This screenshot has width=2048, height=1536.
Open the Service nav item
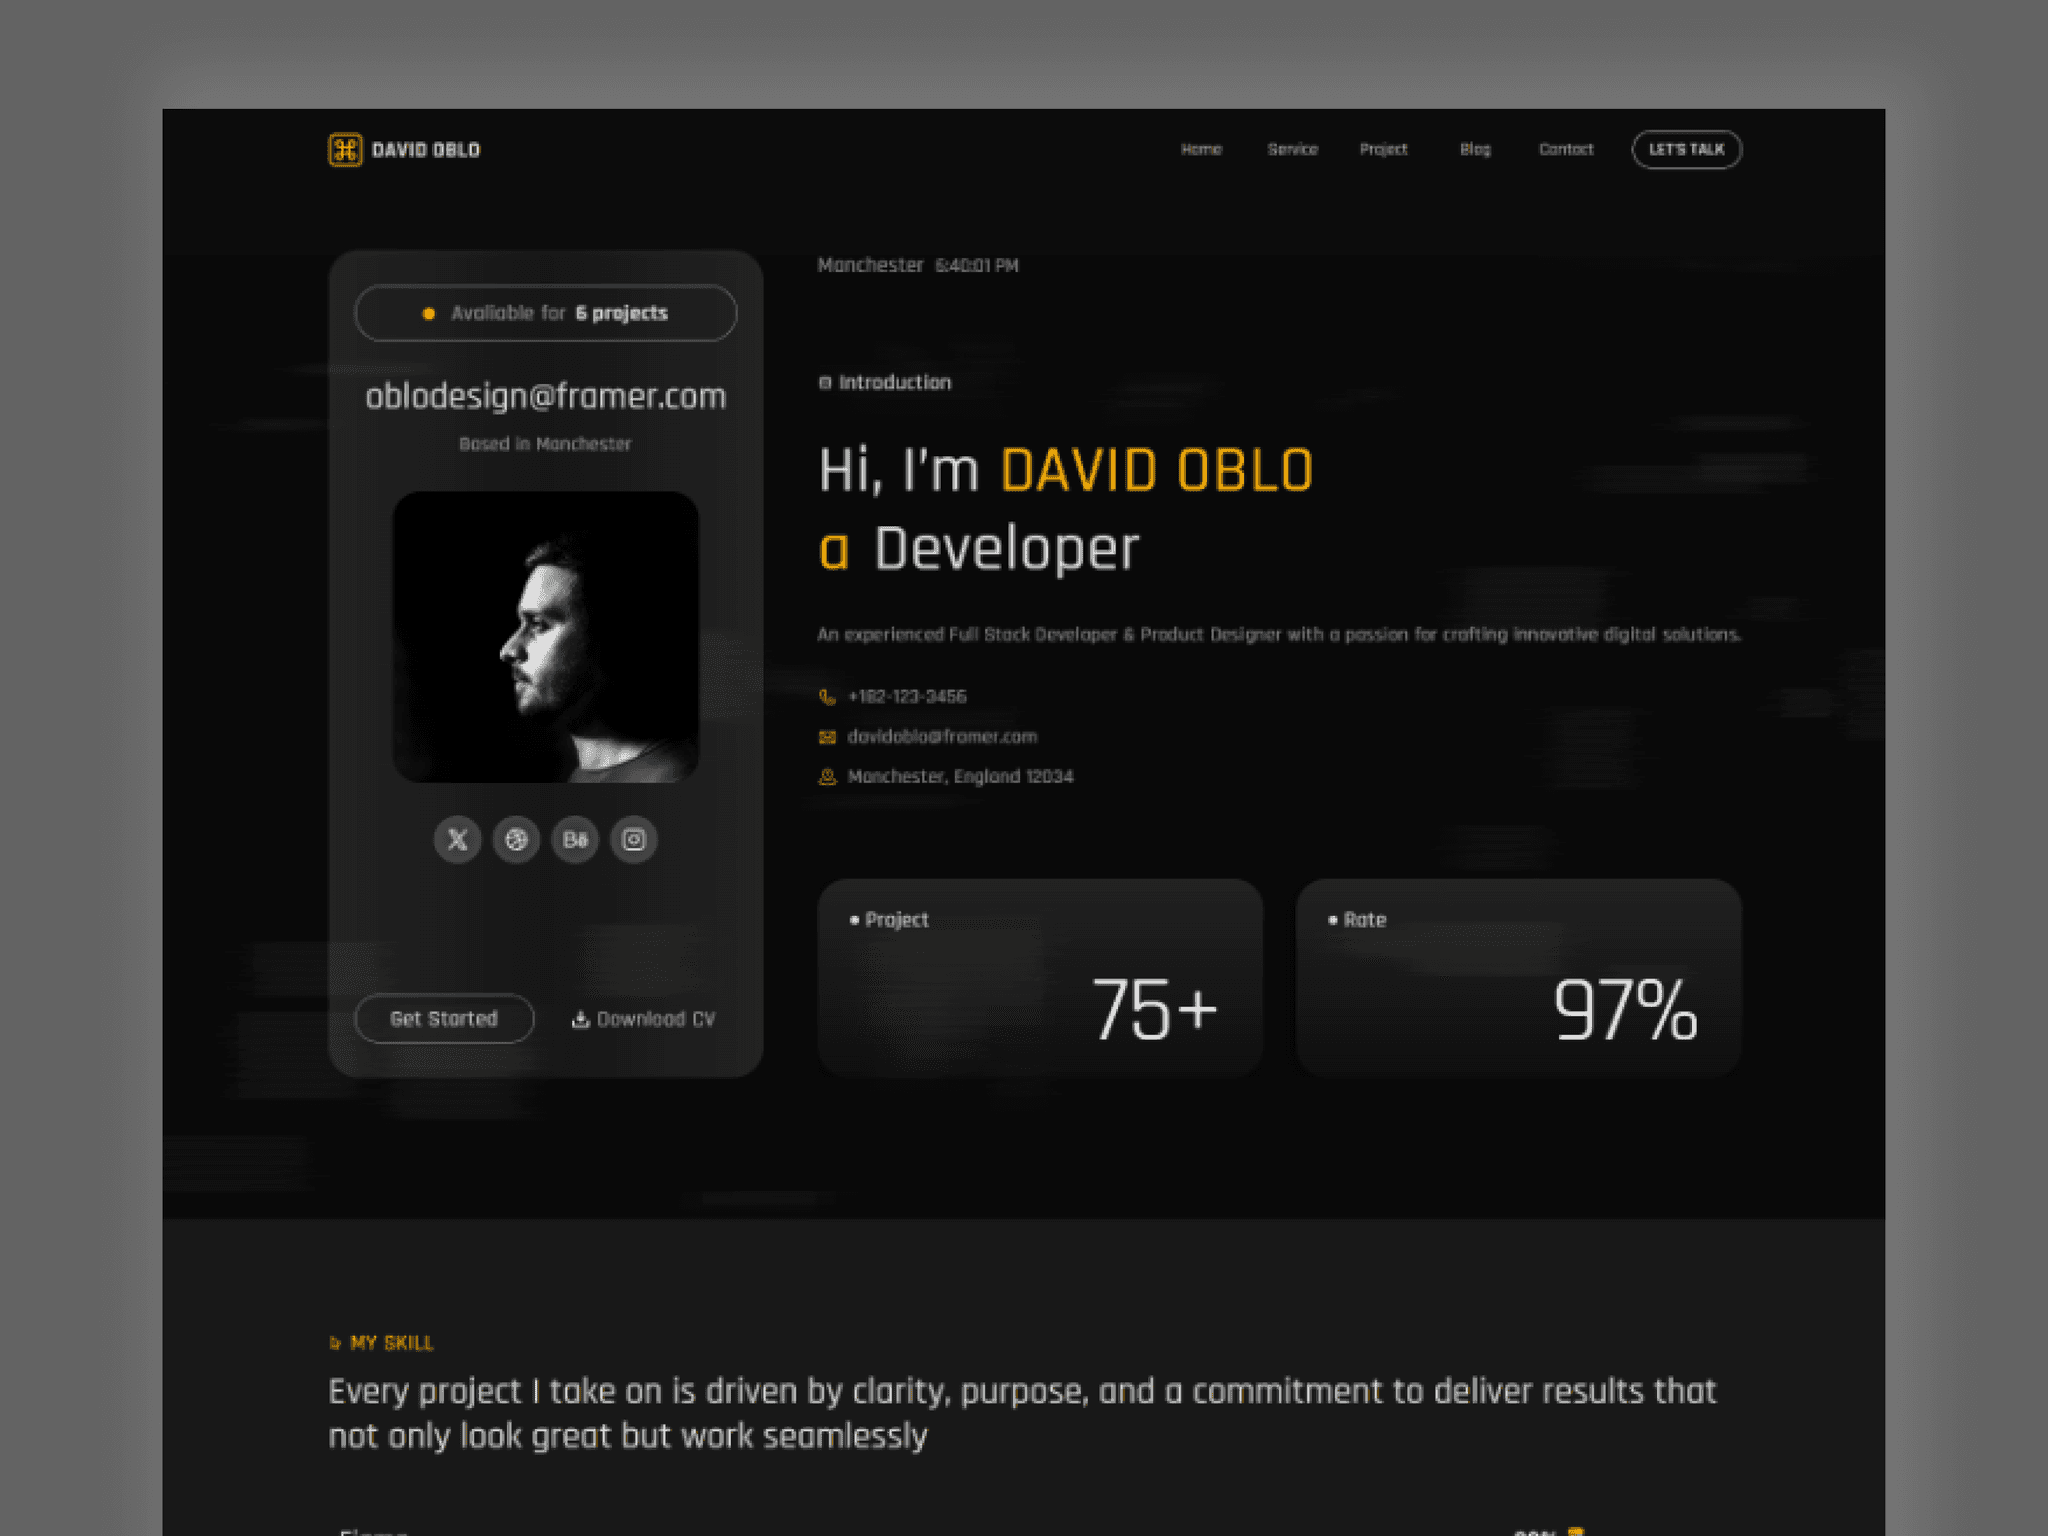tap(1292, 150)
